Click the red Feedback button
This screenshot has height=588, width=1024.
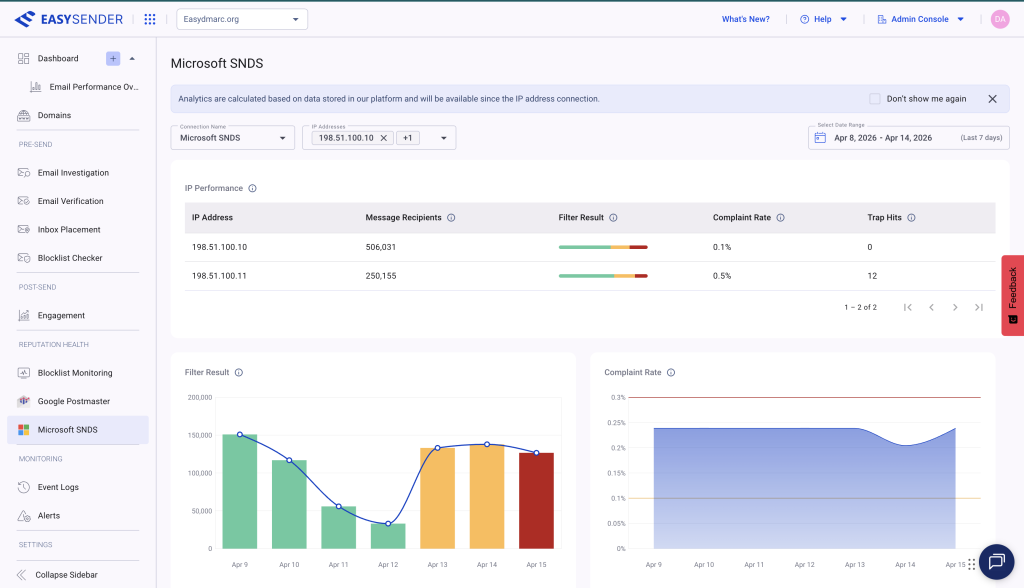tap(1012, 295)
